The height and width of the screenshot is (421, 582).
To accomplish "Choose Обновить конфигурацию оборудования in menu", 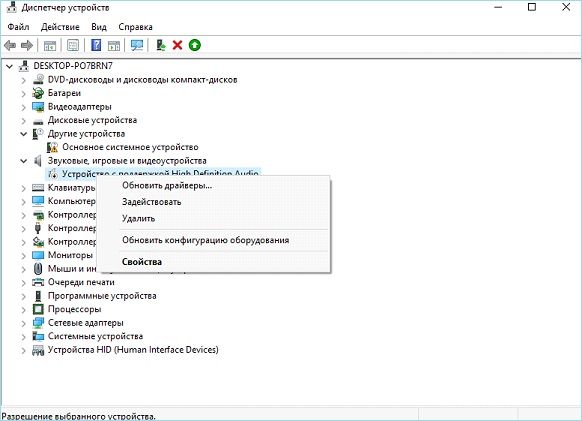I will [x=213, y=240].
